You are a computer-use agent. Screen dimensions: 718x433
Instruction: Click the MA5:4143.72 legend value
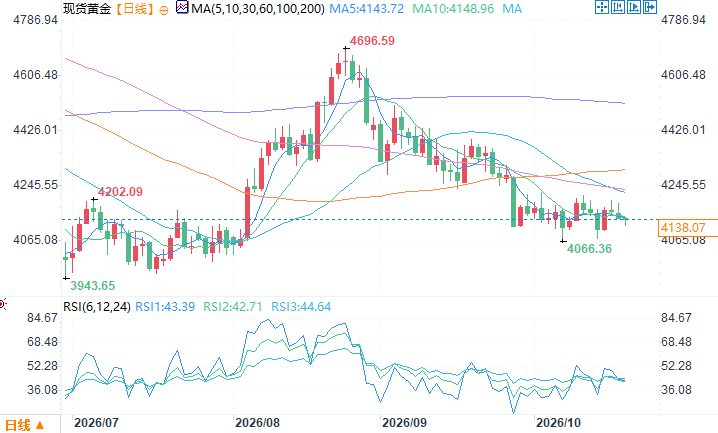pos(367,9)
